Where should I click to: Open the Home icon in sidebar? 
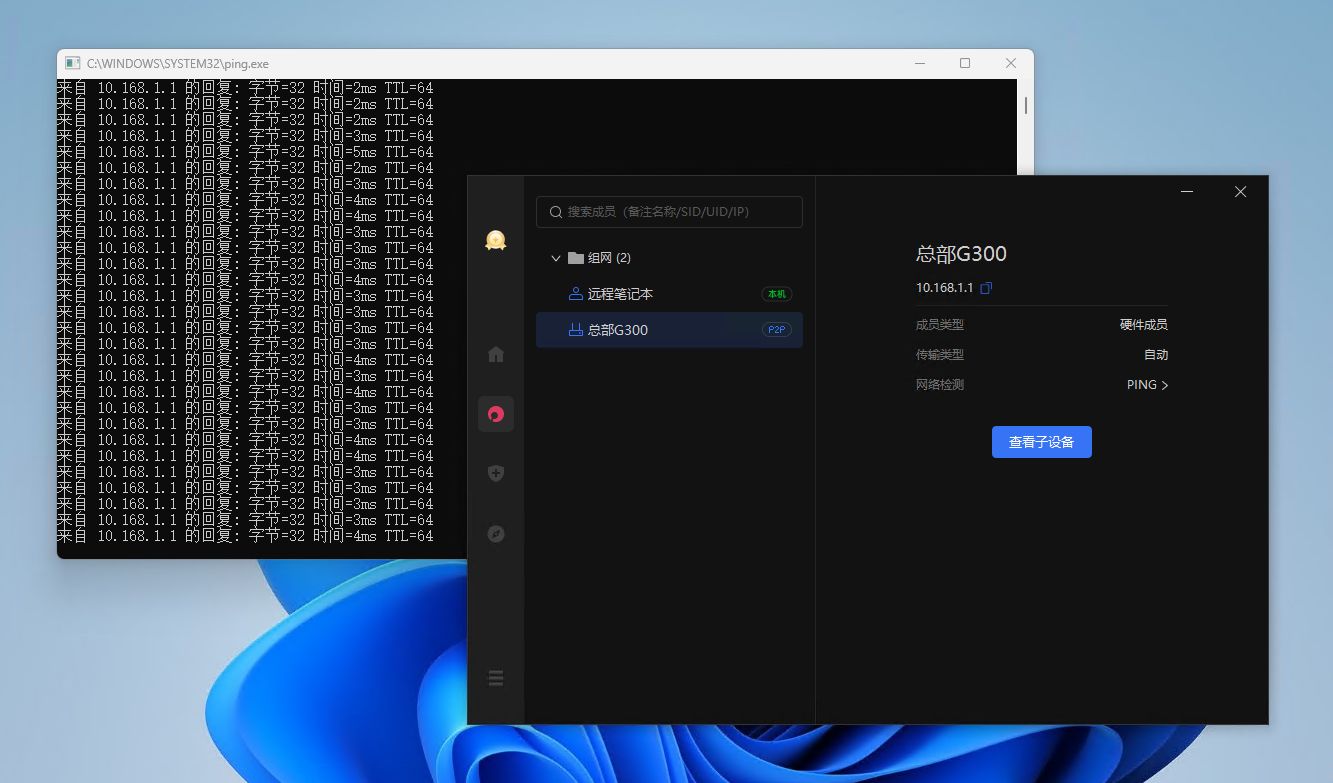pos(496,354)
